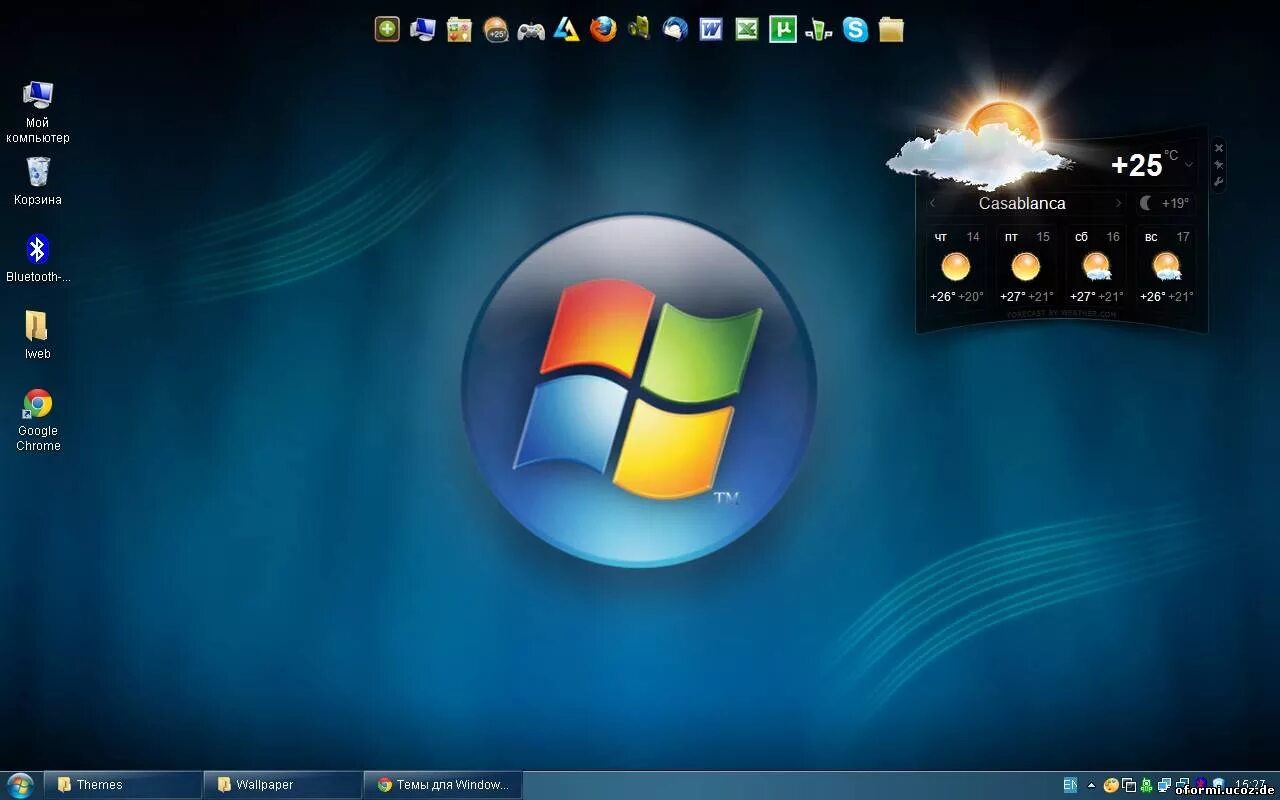
Task: Click the first network computers tray icon
Action: tap(1164, 785)
